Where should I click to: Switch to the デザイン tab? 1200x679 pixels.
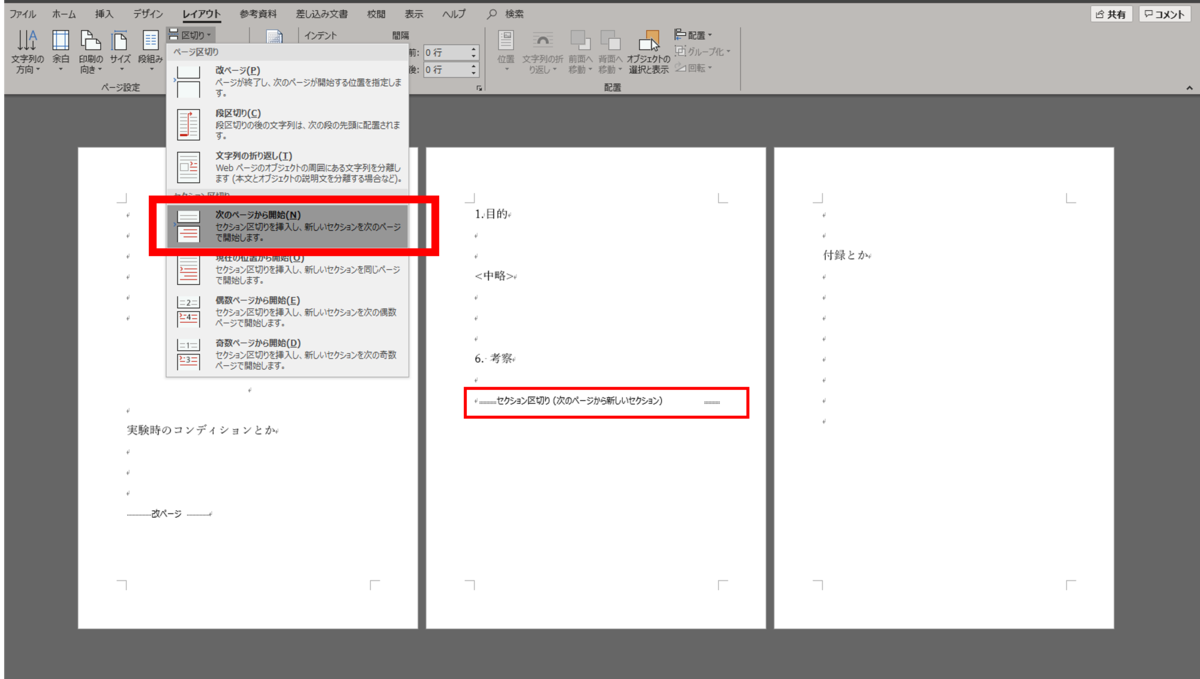[148, 14]
